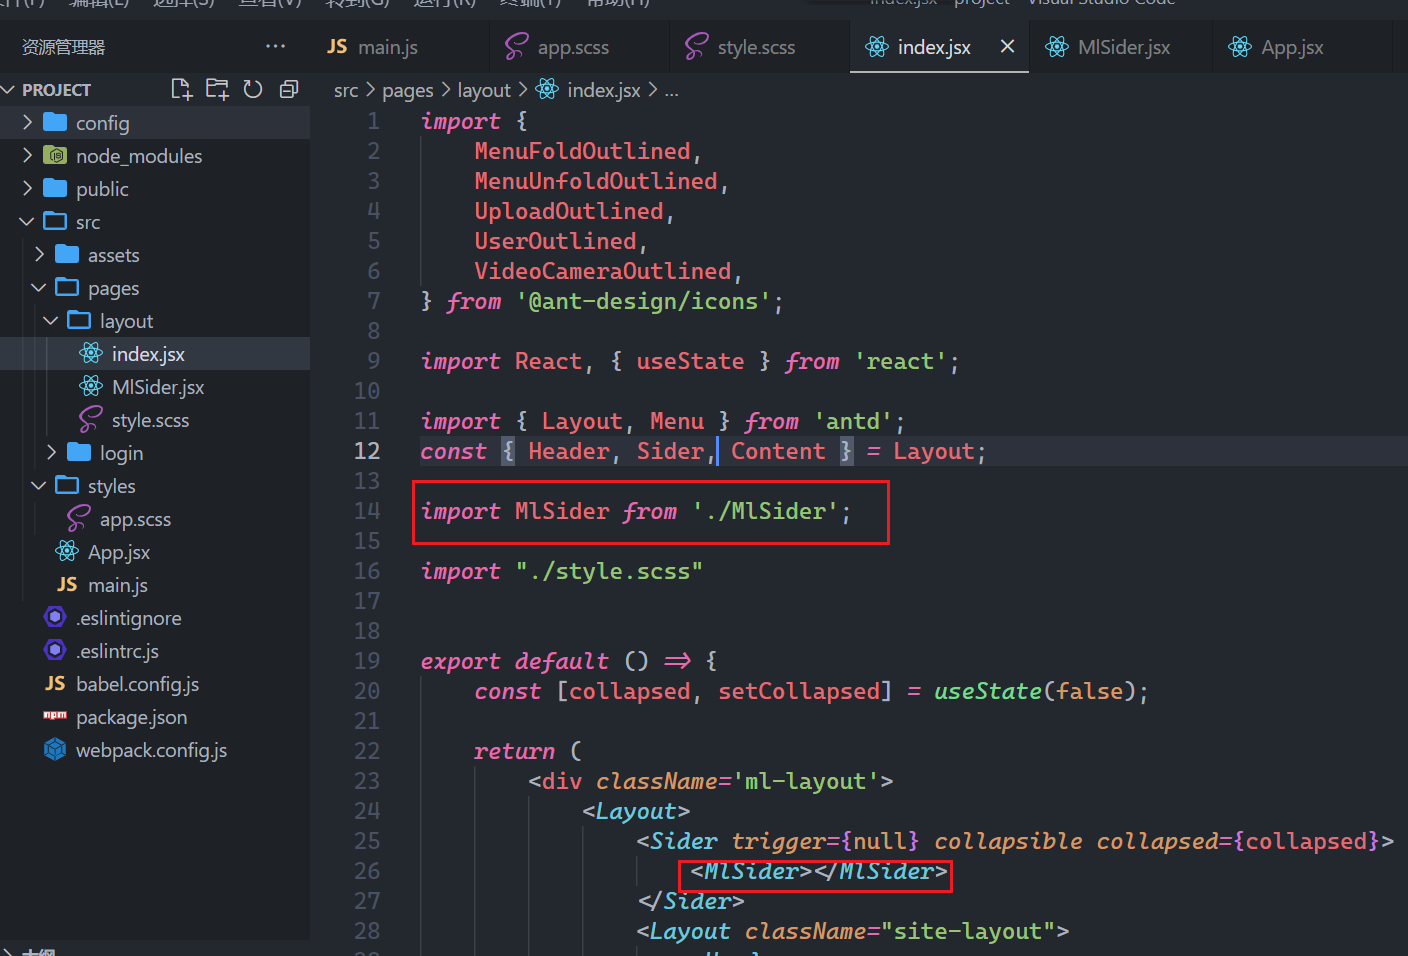Open the explorer more actions (three dots) menu

coord(276,46)
